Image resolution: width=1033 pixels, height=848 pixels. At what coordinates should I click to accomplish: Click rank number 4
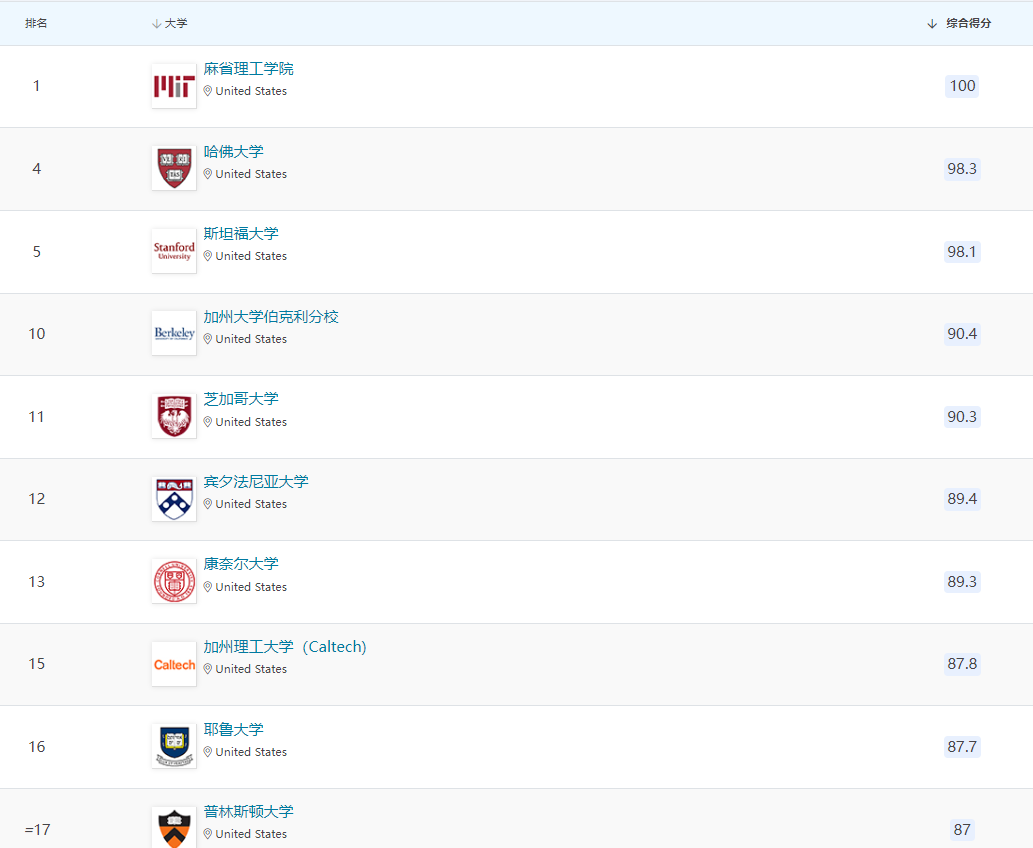click(x=37, y=169)
